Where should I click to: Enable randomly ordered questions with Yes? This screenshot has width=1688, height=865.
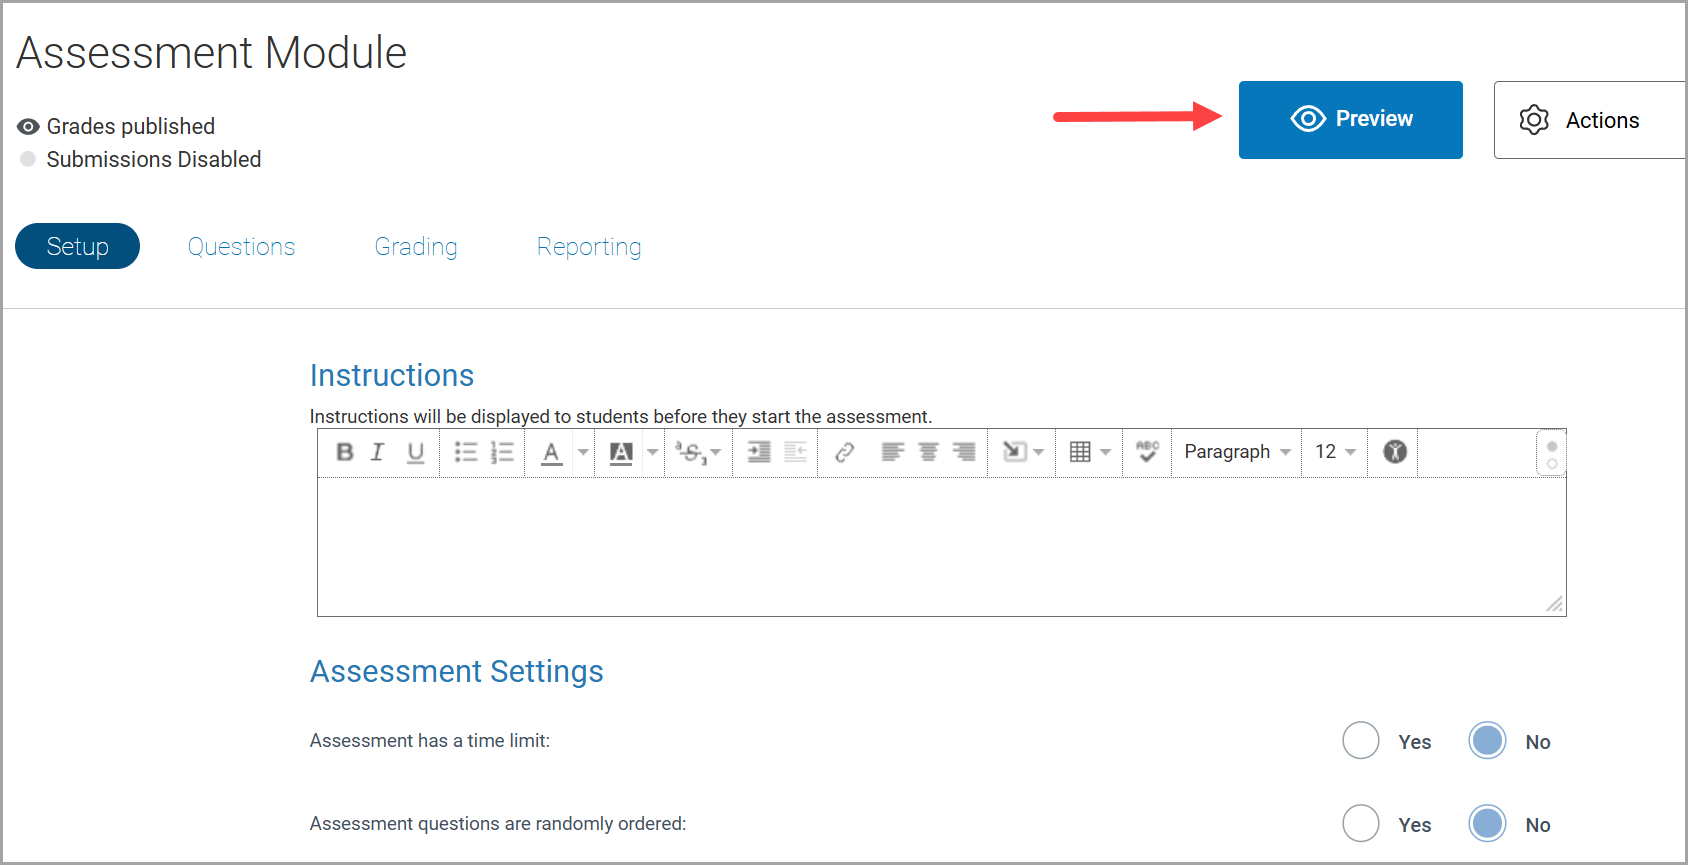(x=1361, y=824)
